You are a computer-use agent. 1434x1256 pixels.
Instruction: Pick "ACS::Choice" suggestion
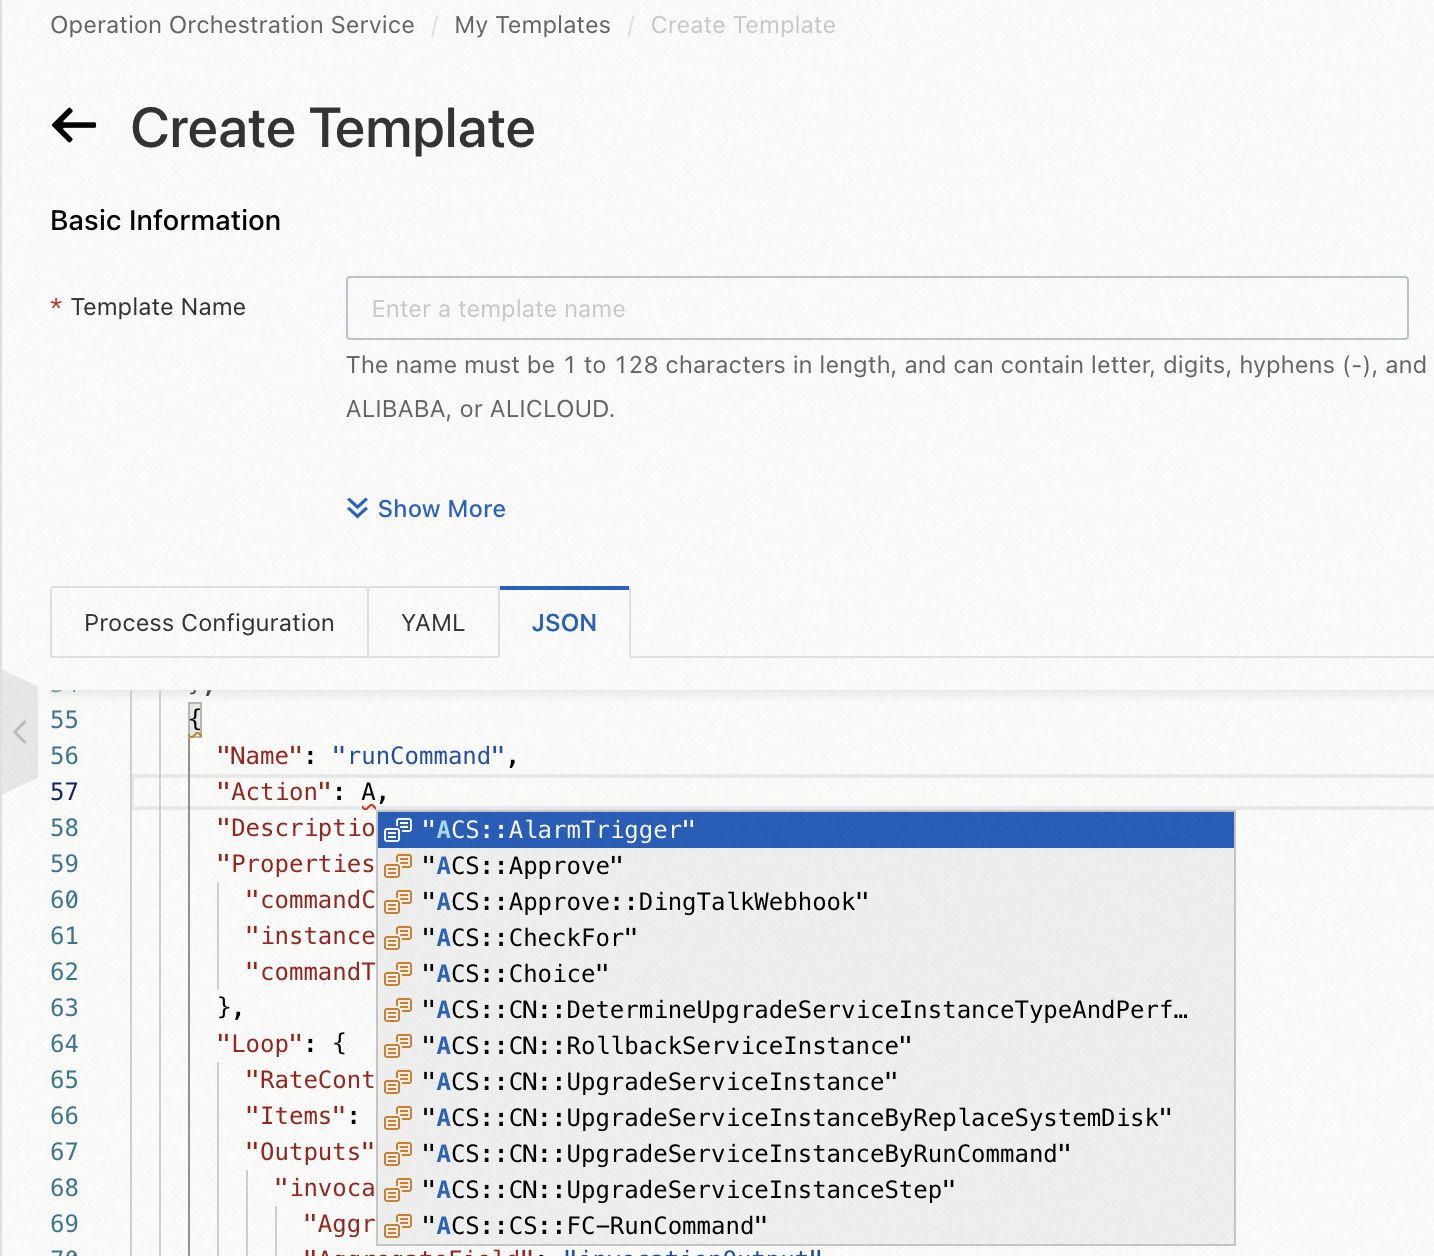click(x=806, y=974)
